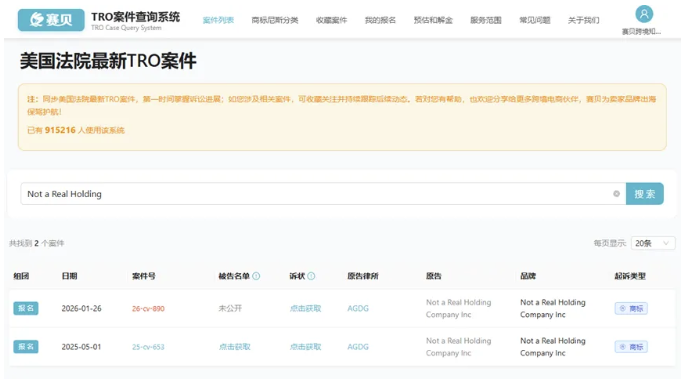The image size is (694, 382).
Task: Click the 日期 column header
Action: pyautogui.click(x=69, y=276)
